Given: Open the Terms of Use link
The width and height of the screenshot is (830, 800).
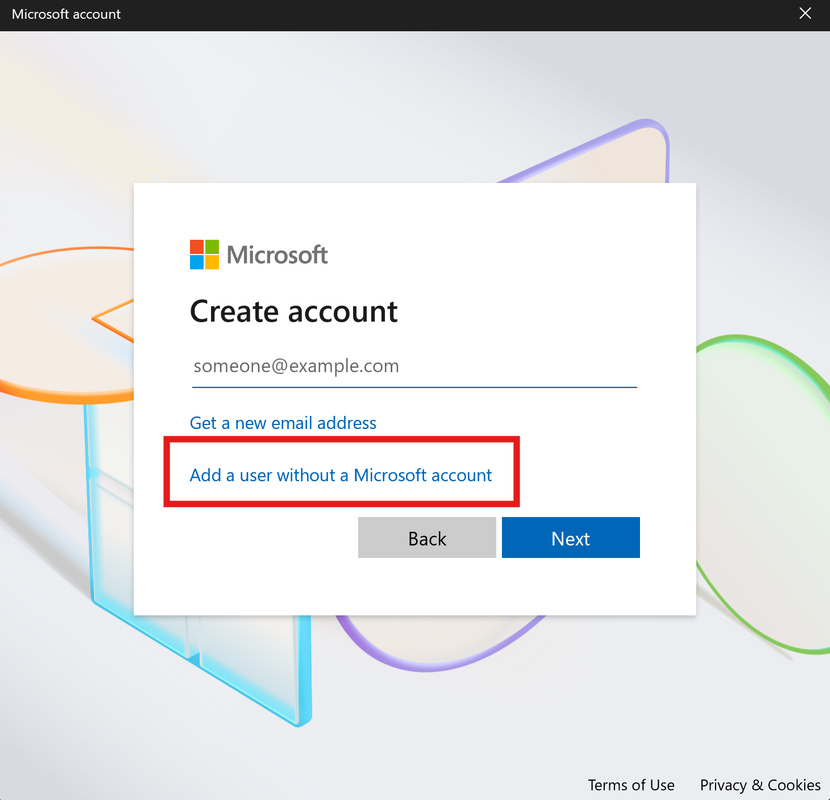Looking at the screenshot, I should [x=631, y=785].
